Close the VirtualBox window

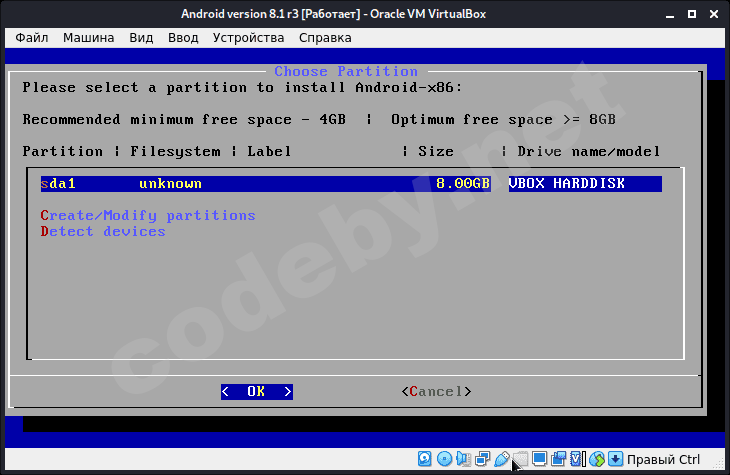tap(714, 14)
